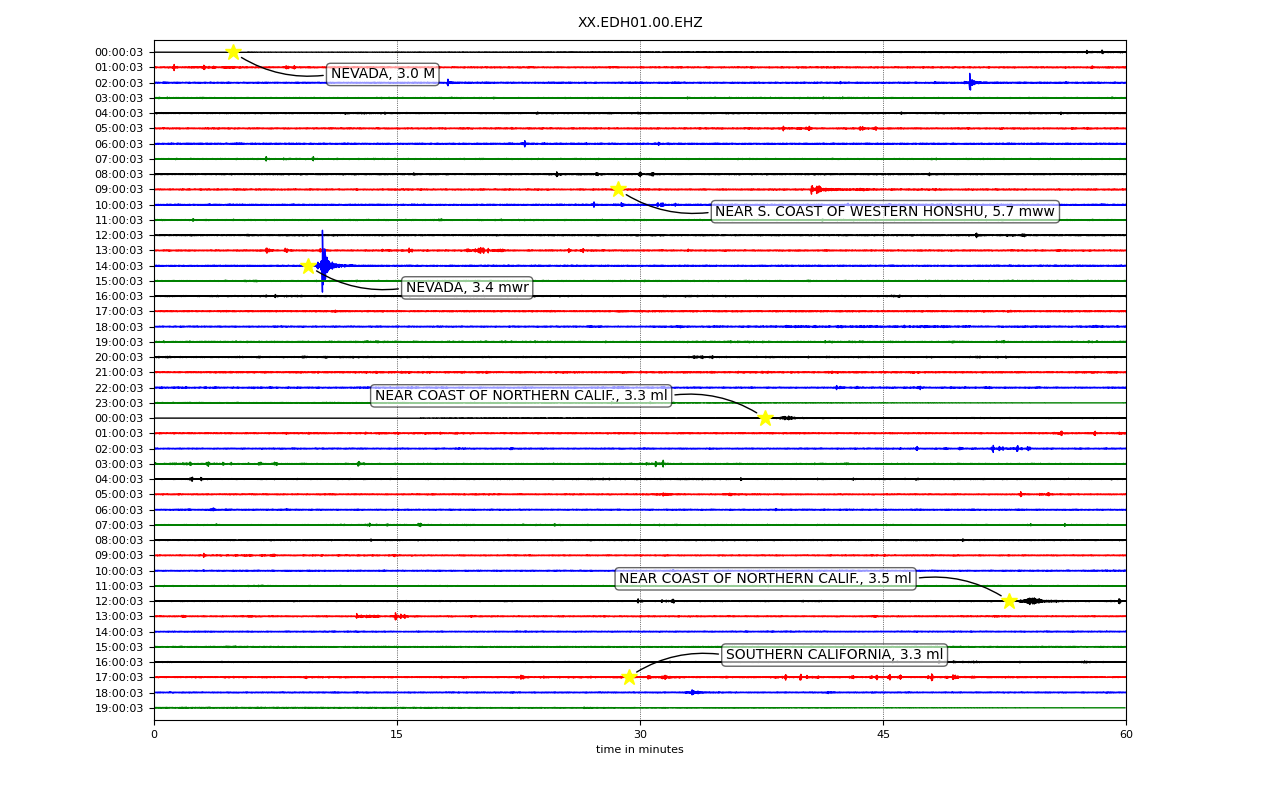1280x800 pixels.
Task: Click the NEVADA, 3.4 mwr annotation box
Action: click(467, 288)
